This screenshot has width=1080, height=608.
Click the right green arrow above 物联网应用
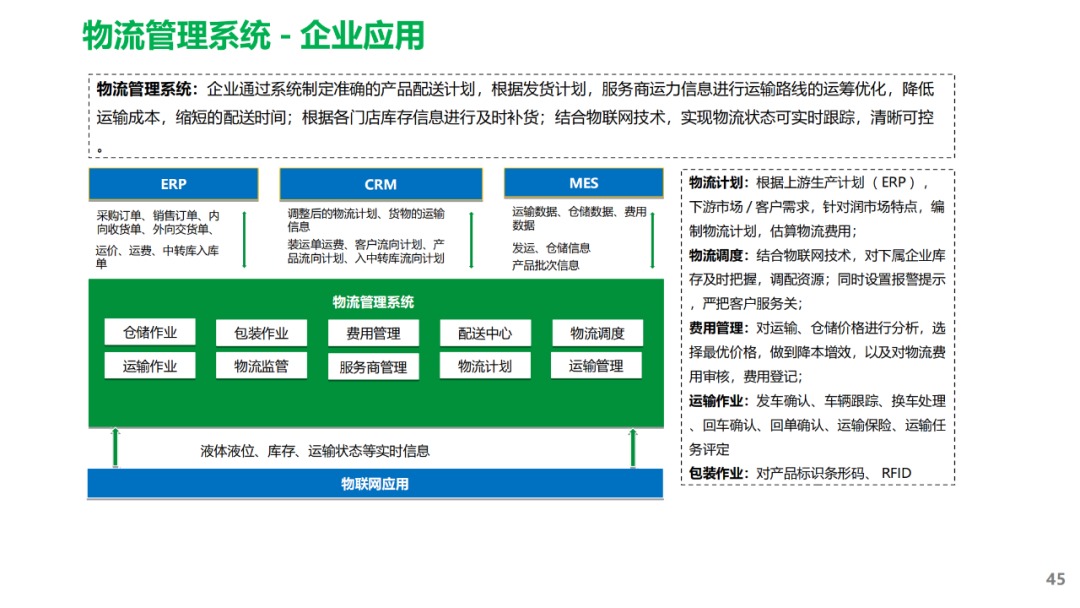click(633, 448)
